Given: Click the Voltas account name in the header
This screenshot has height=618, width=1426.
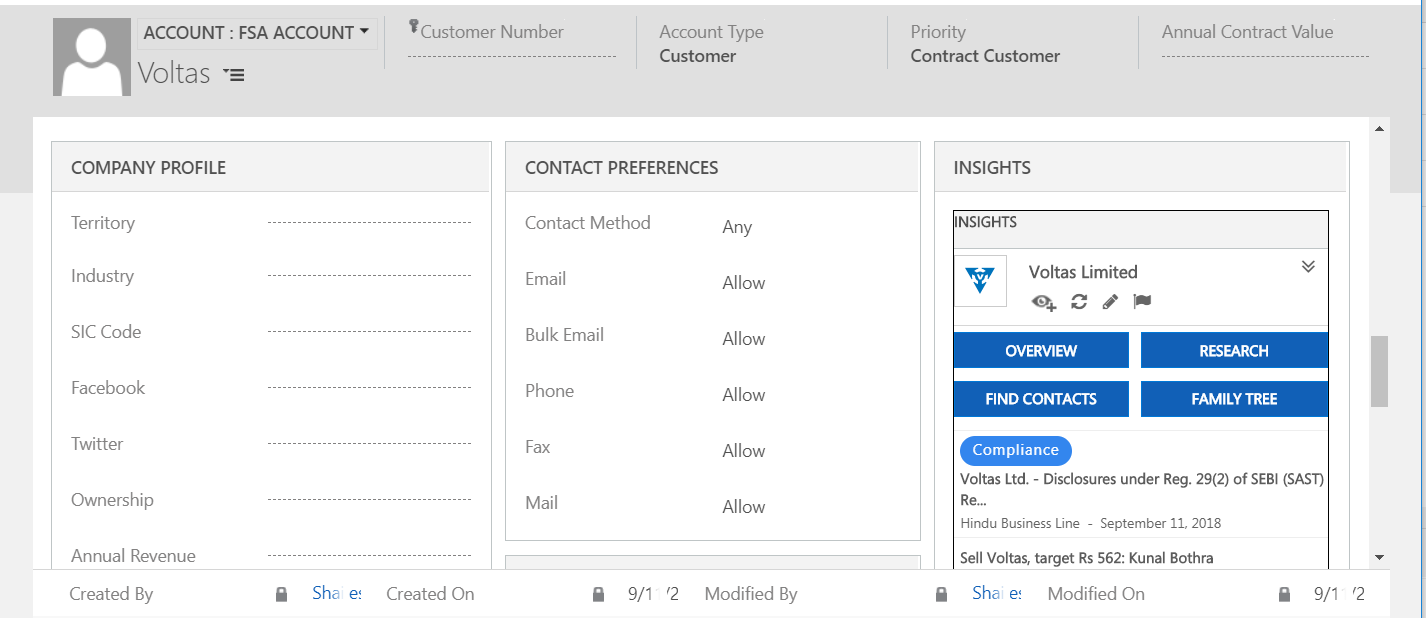Looking at the screenshot, I should pyautogui.click(x=174, y=74).
